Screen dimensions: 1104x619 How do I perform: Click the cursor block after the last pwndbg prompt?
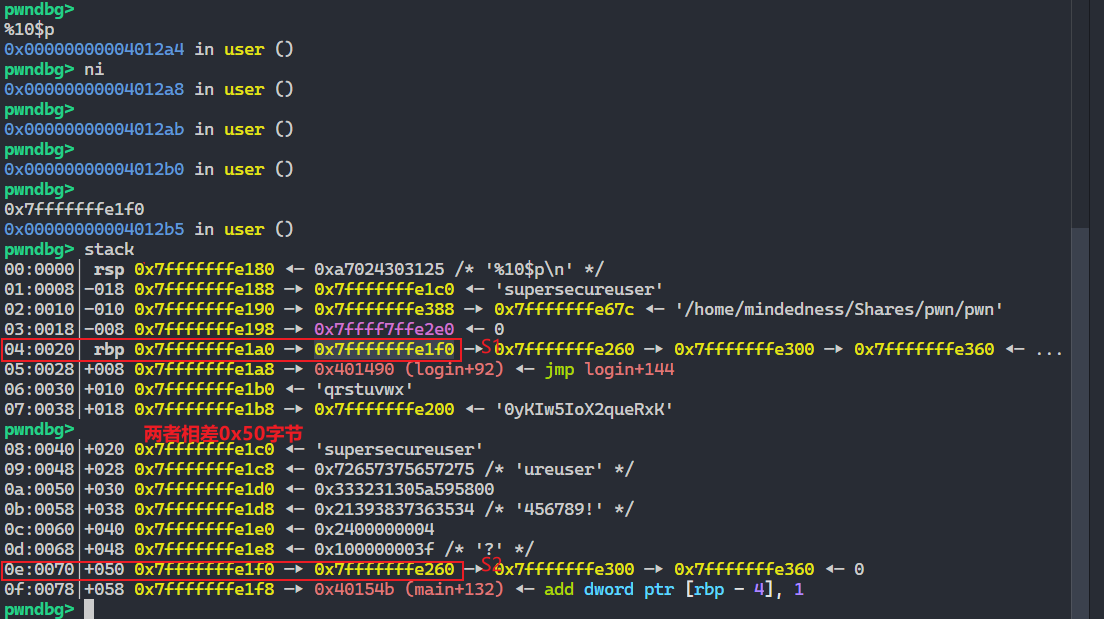point(87,609)
